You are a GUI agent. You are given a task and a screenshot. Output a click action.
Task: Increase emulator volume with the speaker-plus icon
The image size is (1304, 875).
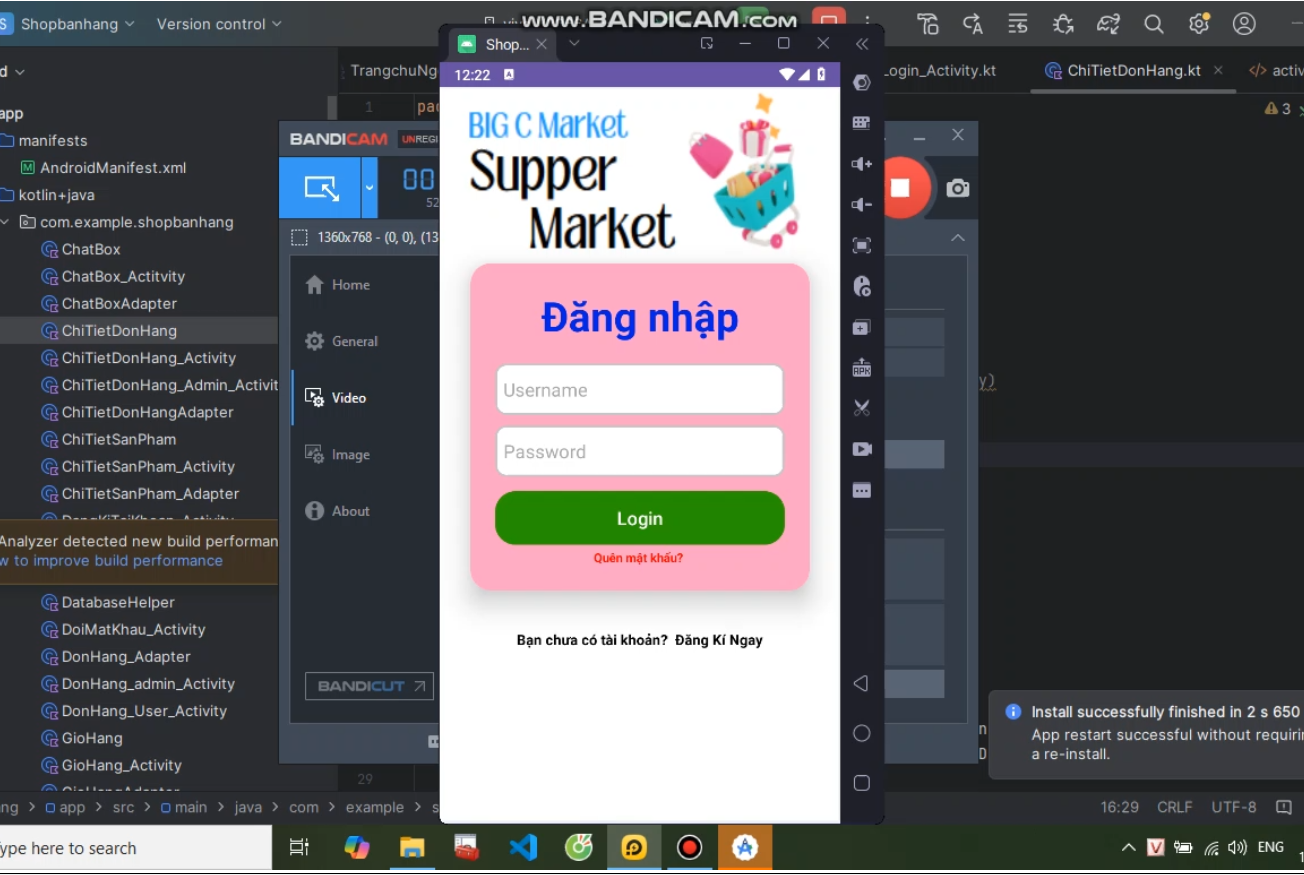click(862, 164)
